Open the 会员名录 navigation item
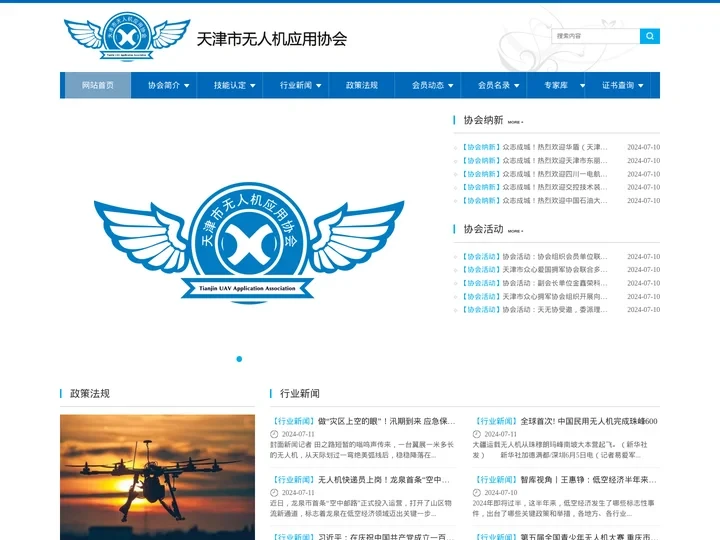Viewport: 720px width, 540px height. [494, 85]
